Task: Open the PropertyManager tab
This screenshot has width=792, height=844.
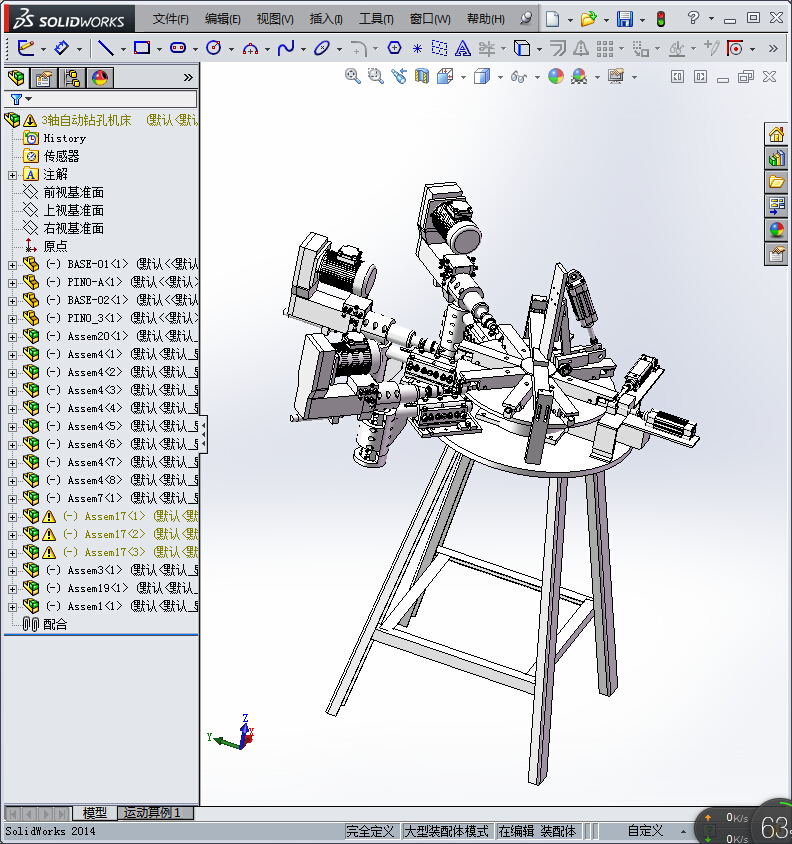Action: coord(44,78)
